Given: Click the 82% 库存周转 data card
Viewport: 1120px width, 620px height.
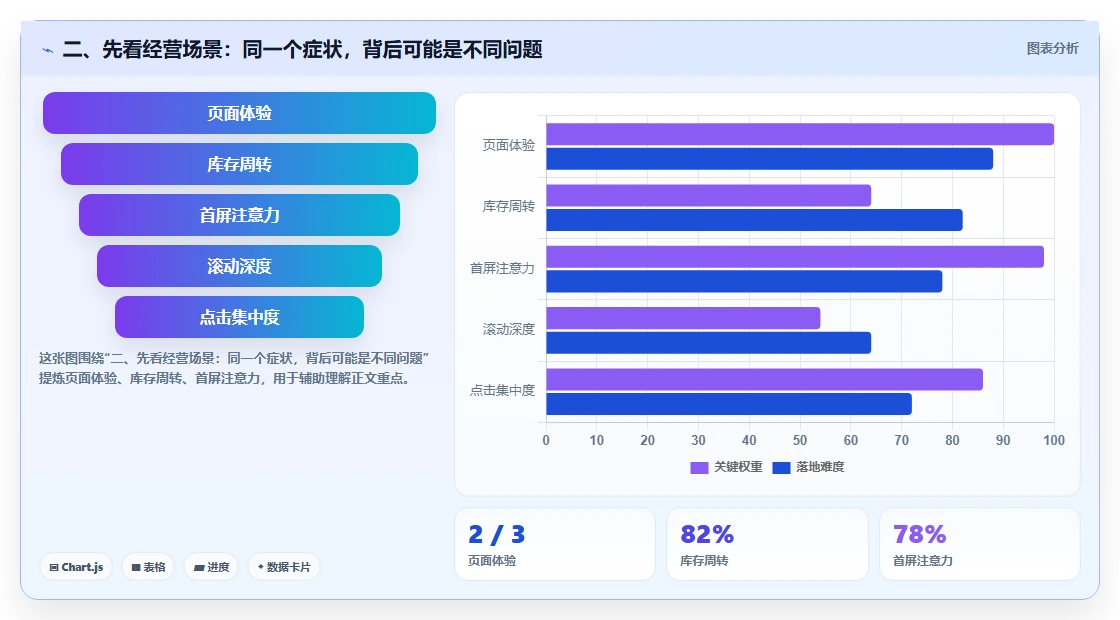Looking at the screenshot, I should (767, 544).
